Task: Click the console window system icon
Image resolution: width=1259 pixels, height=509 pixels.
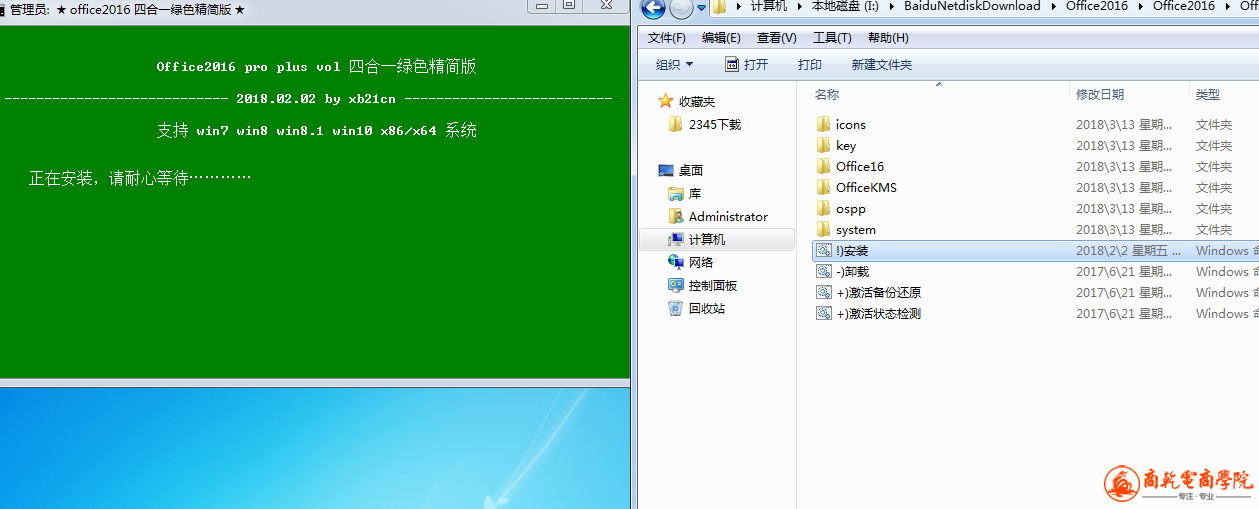Action: pos(3,9)
